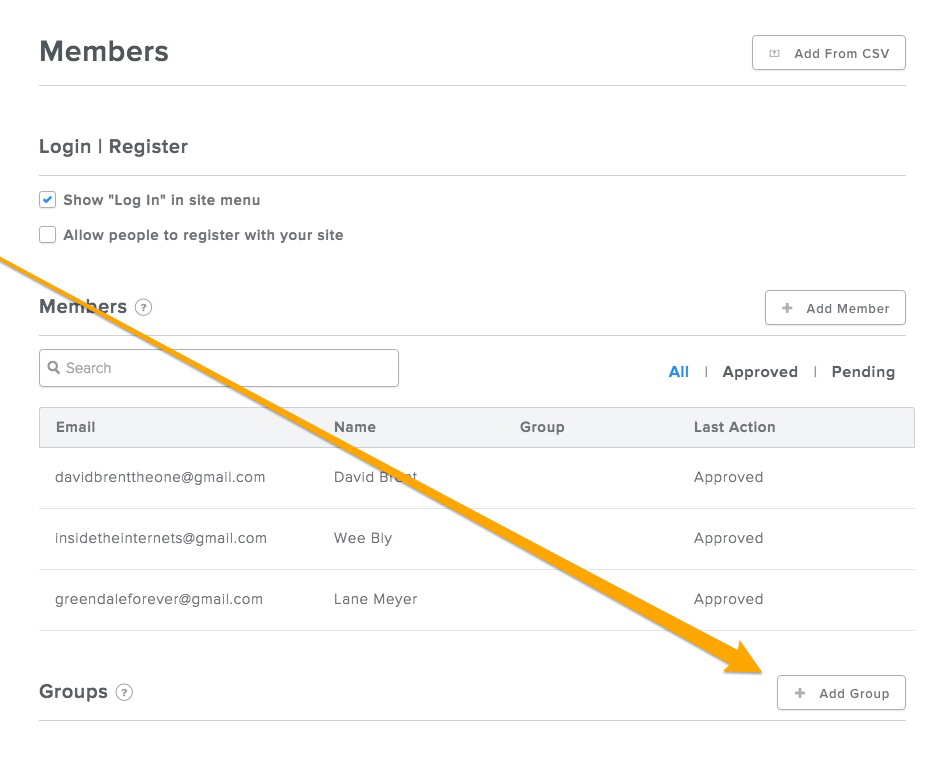Viewport: 951px width, 777px height.
Task: Click the Add Member button
Action: point(835,308)
